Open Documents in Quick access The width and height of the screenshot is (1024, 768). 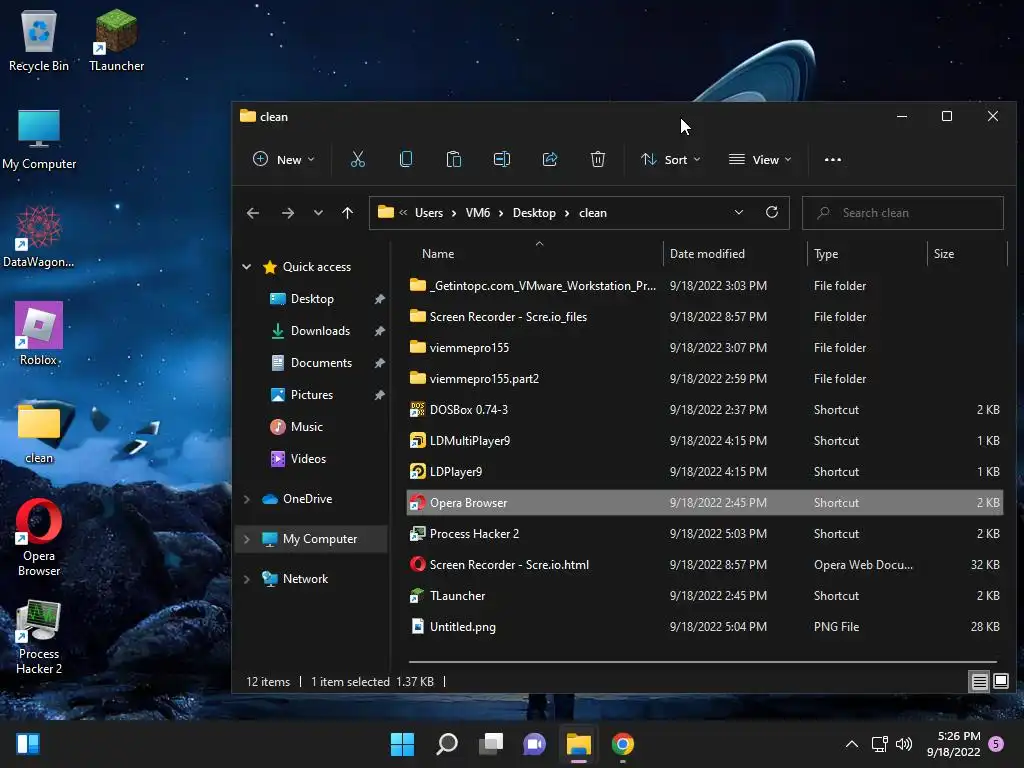click(x=321, y=363)
